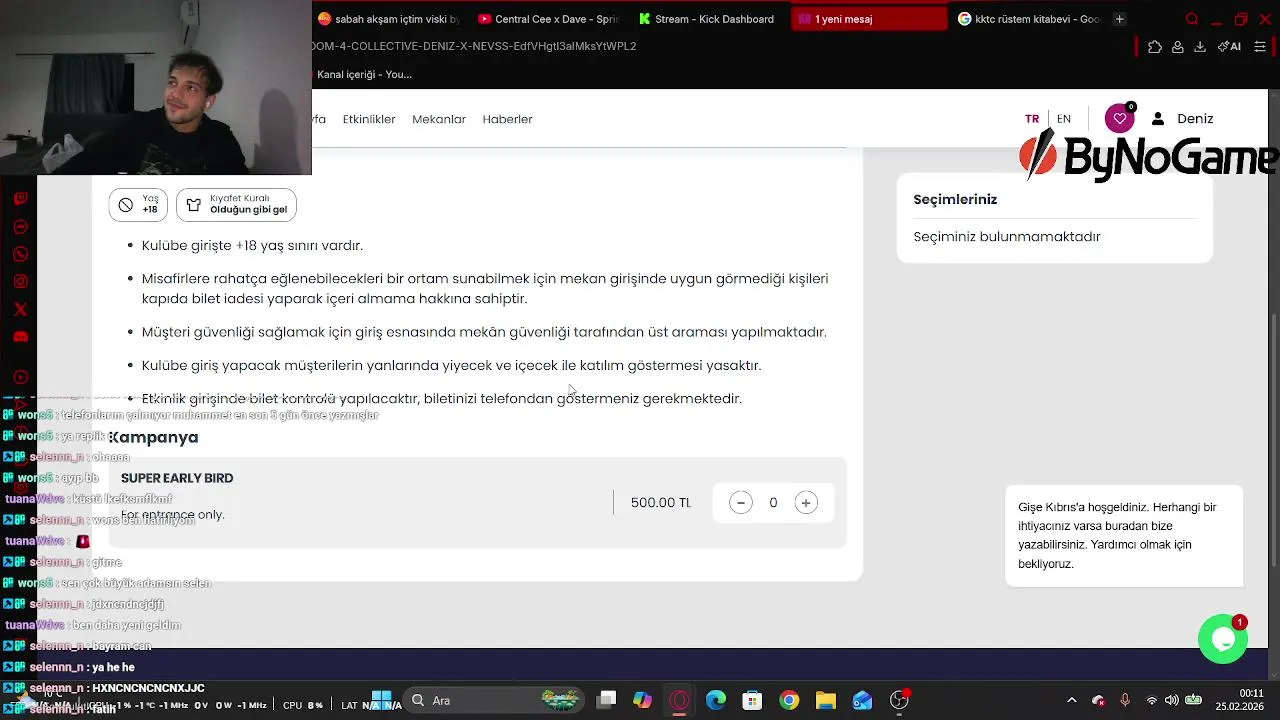The width and height of the screenshot is (1280, 720).
Task: Show hidden system tray icons
Action: [x=1072, y=700]
